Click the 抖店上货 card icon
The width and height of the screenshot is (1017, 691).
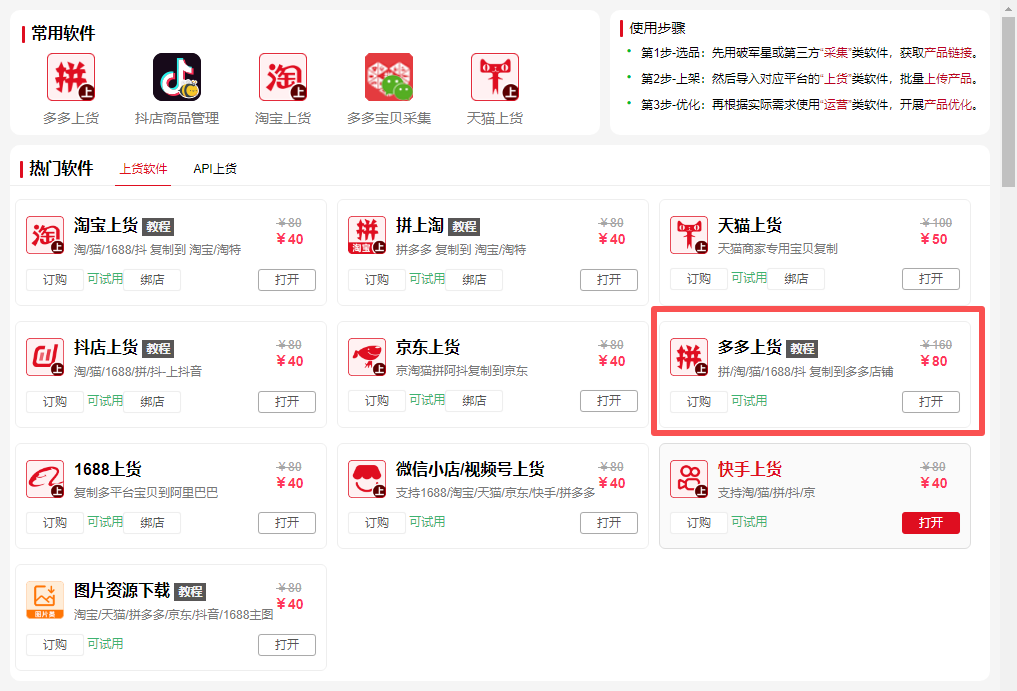pos(45,357)
